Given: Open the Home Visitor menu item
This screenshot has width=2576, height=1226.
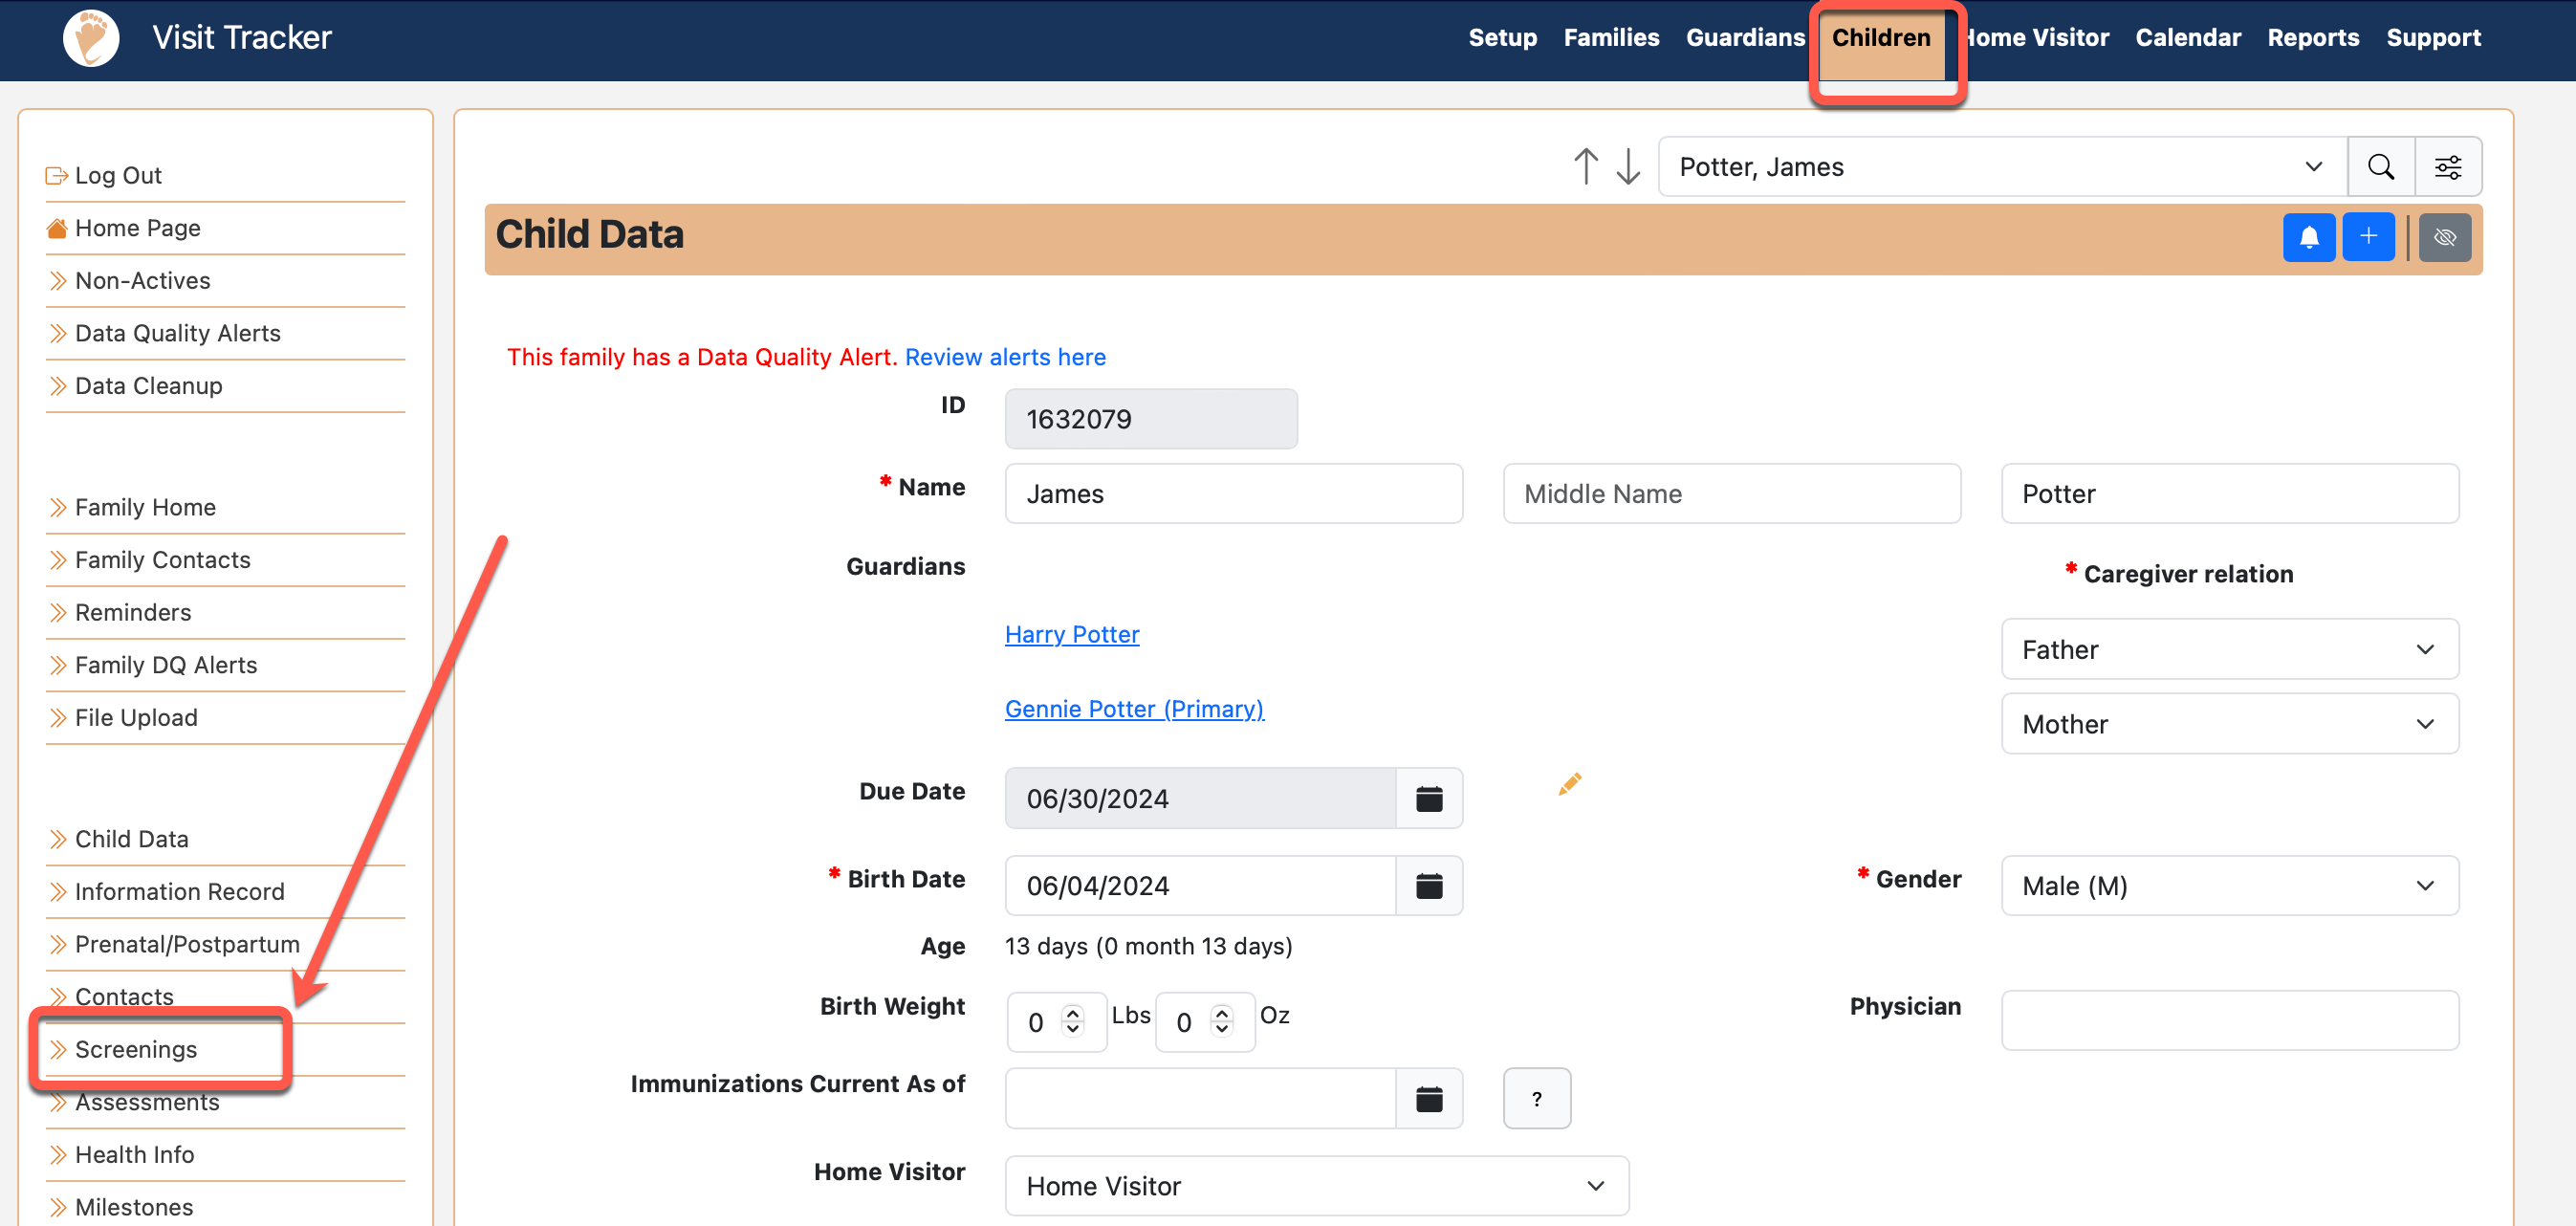Looking at the screenshot, I should coord(2037,38).
